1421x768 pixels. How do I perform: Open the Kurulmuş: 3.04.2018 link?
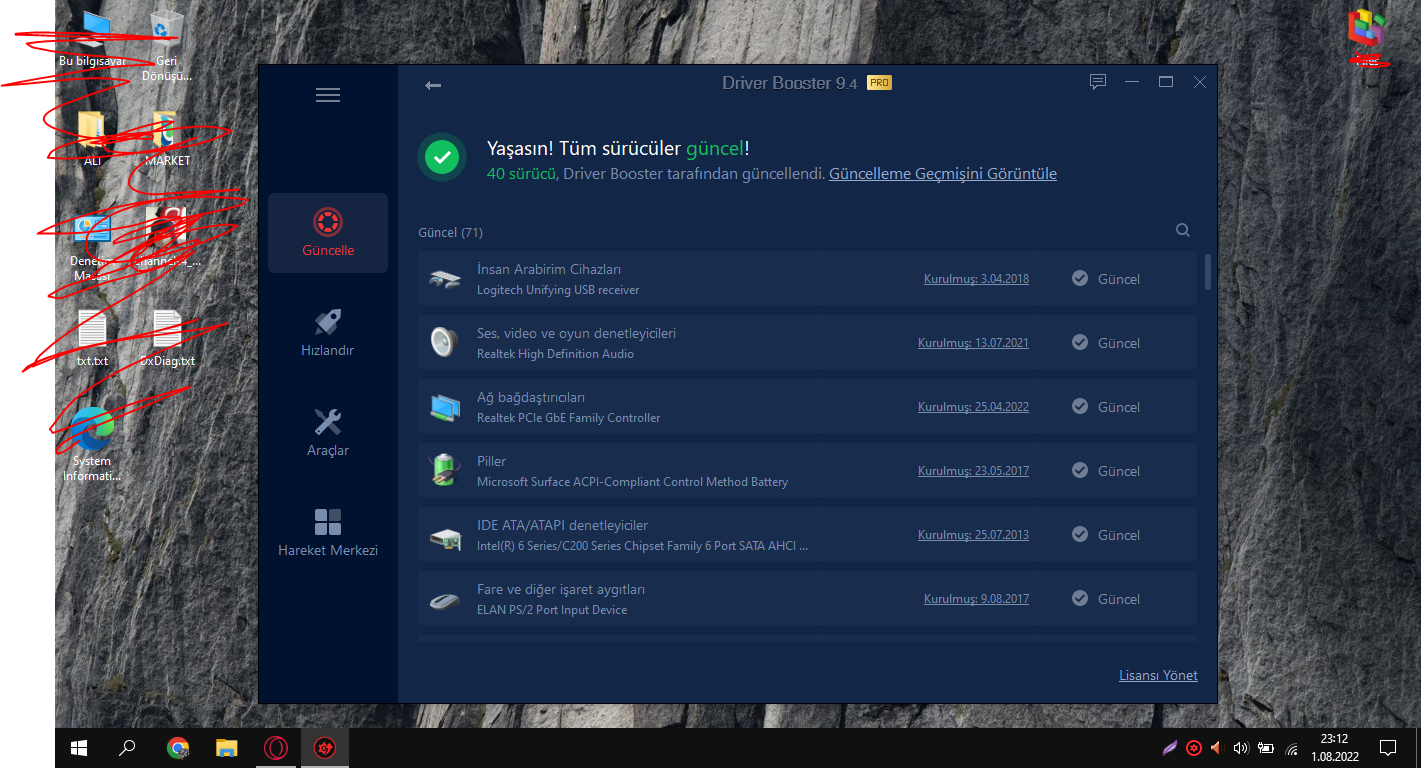click(976, 279)
